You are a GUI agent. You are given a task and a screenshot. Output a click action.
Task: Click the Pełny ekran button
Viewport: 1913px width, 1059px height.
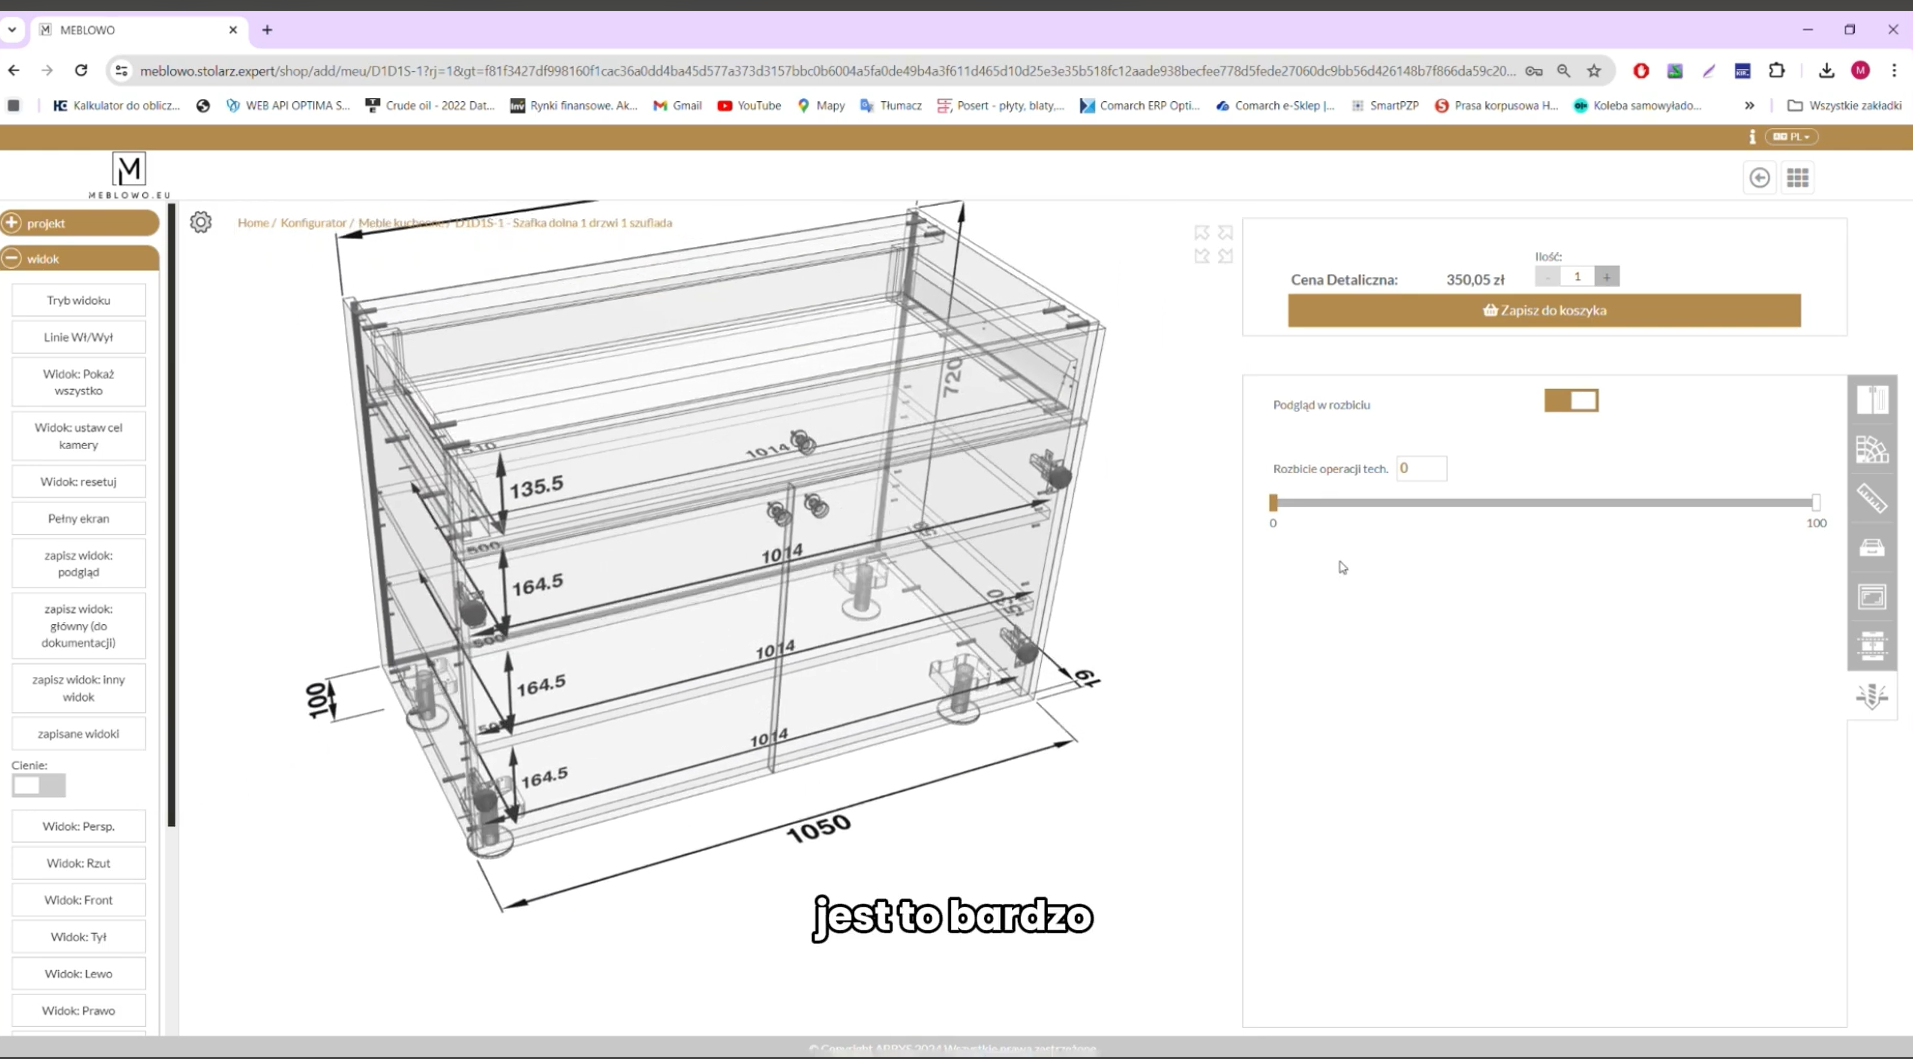tap(78, 519)
